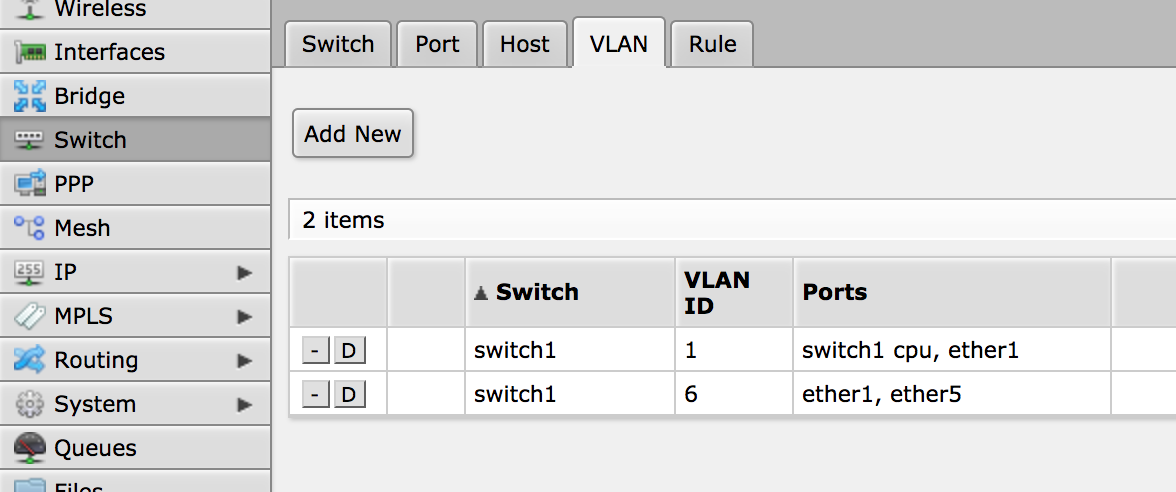Click the Bridge icon in sidebar

(29, 96)
